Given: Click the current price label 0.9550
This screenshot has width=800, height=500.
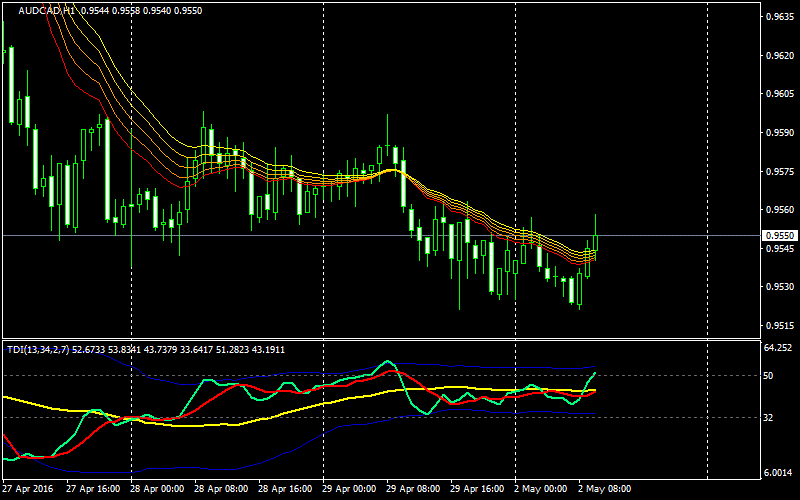Looking at the screenshot, I should click(779, 236).
